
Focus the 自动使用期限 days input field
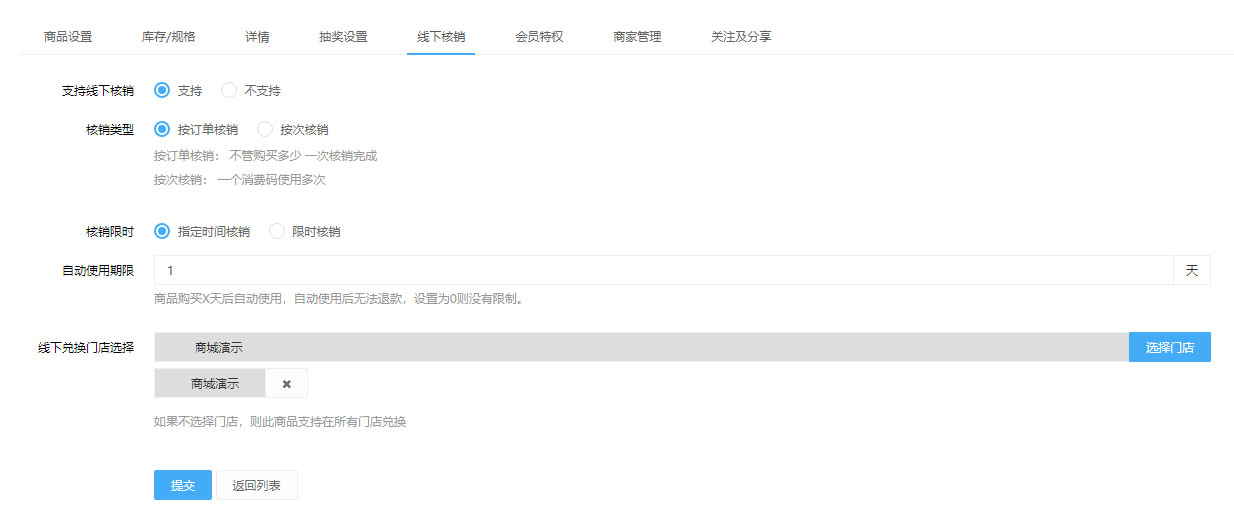click(x=663, y=270)
